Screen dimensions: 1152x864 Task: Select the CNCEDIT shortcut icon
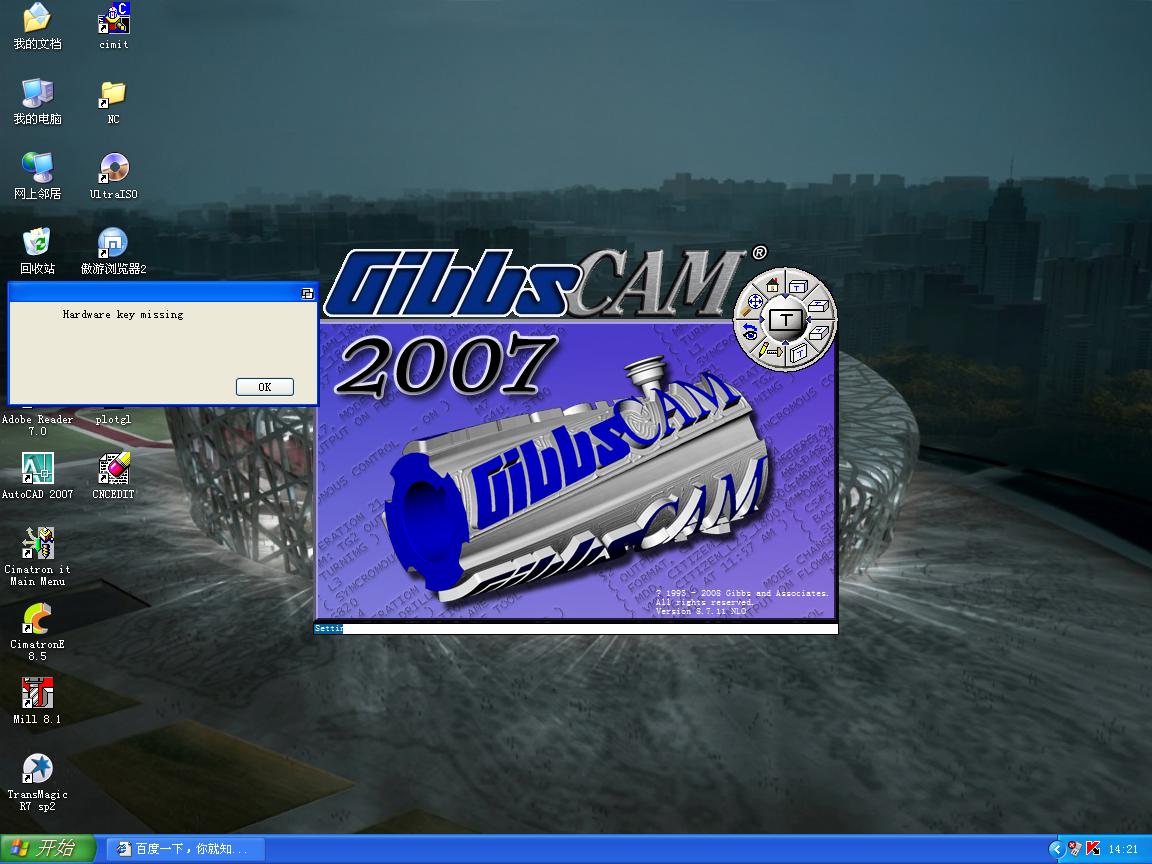(x=113, y=468)
